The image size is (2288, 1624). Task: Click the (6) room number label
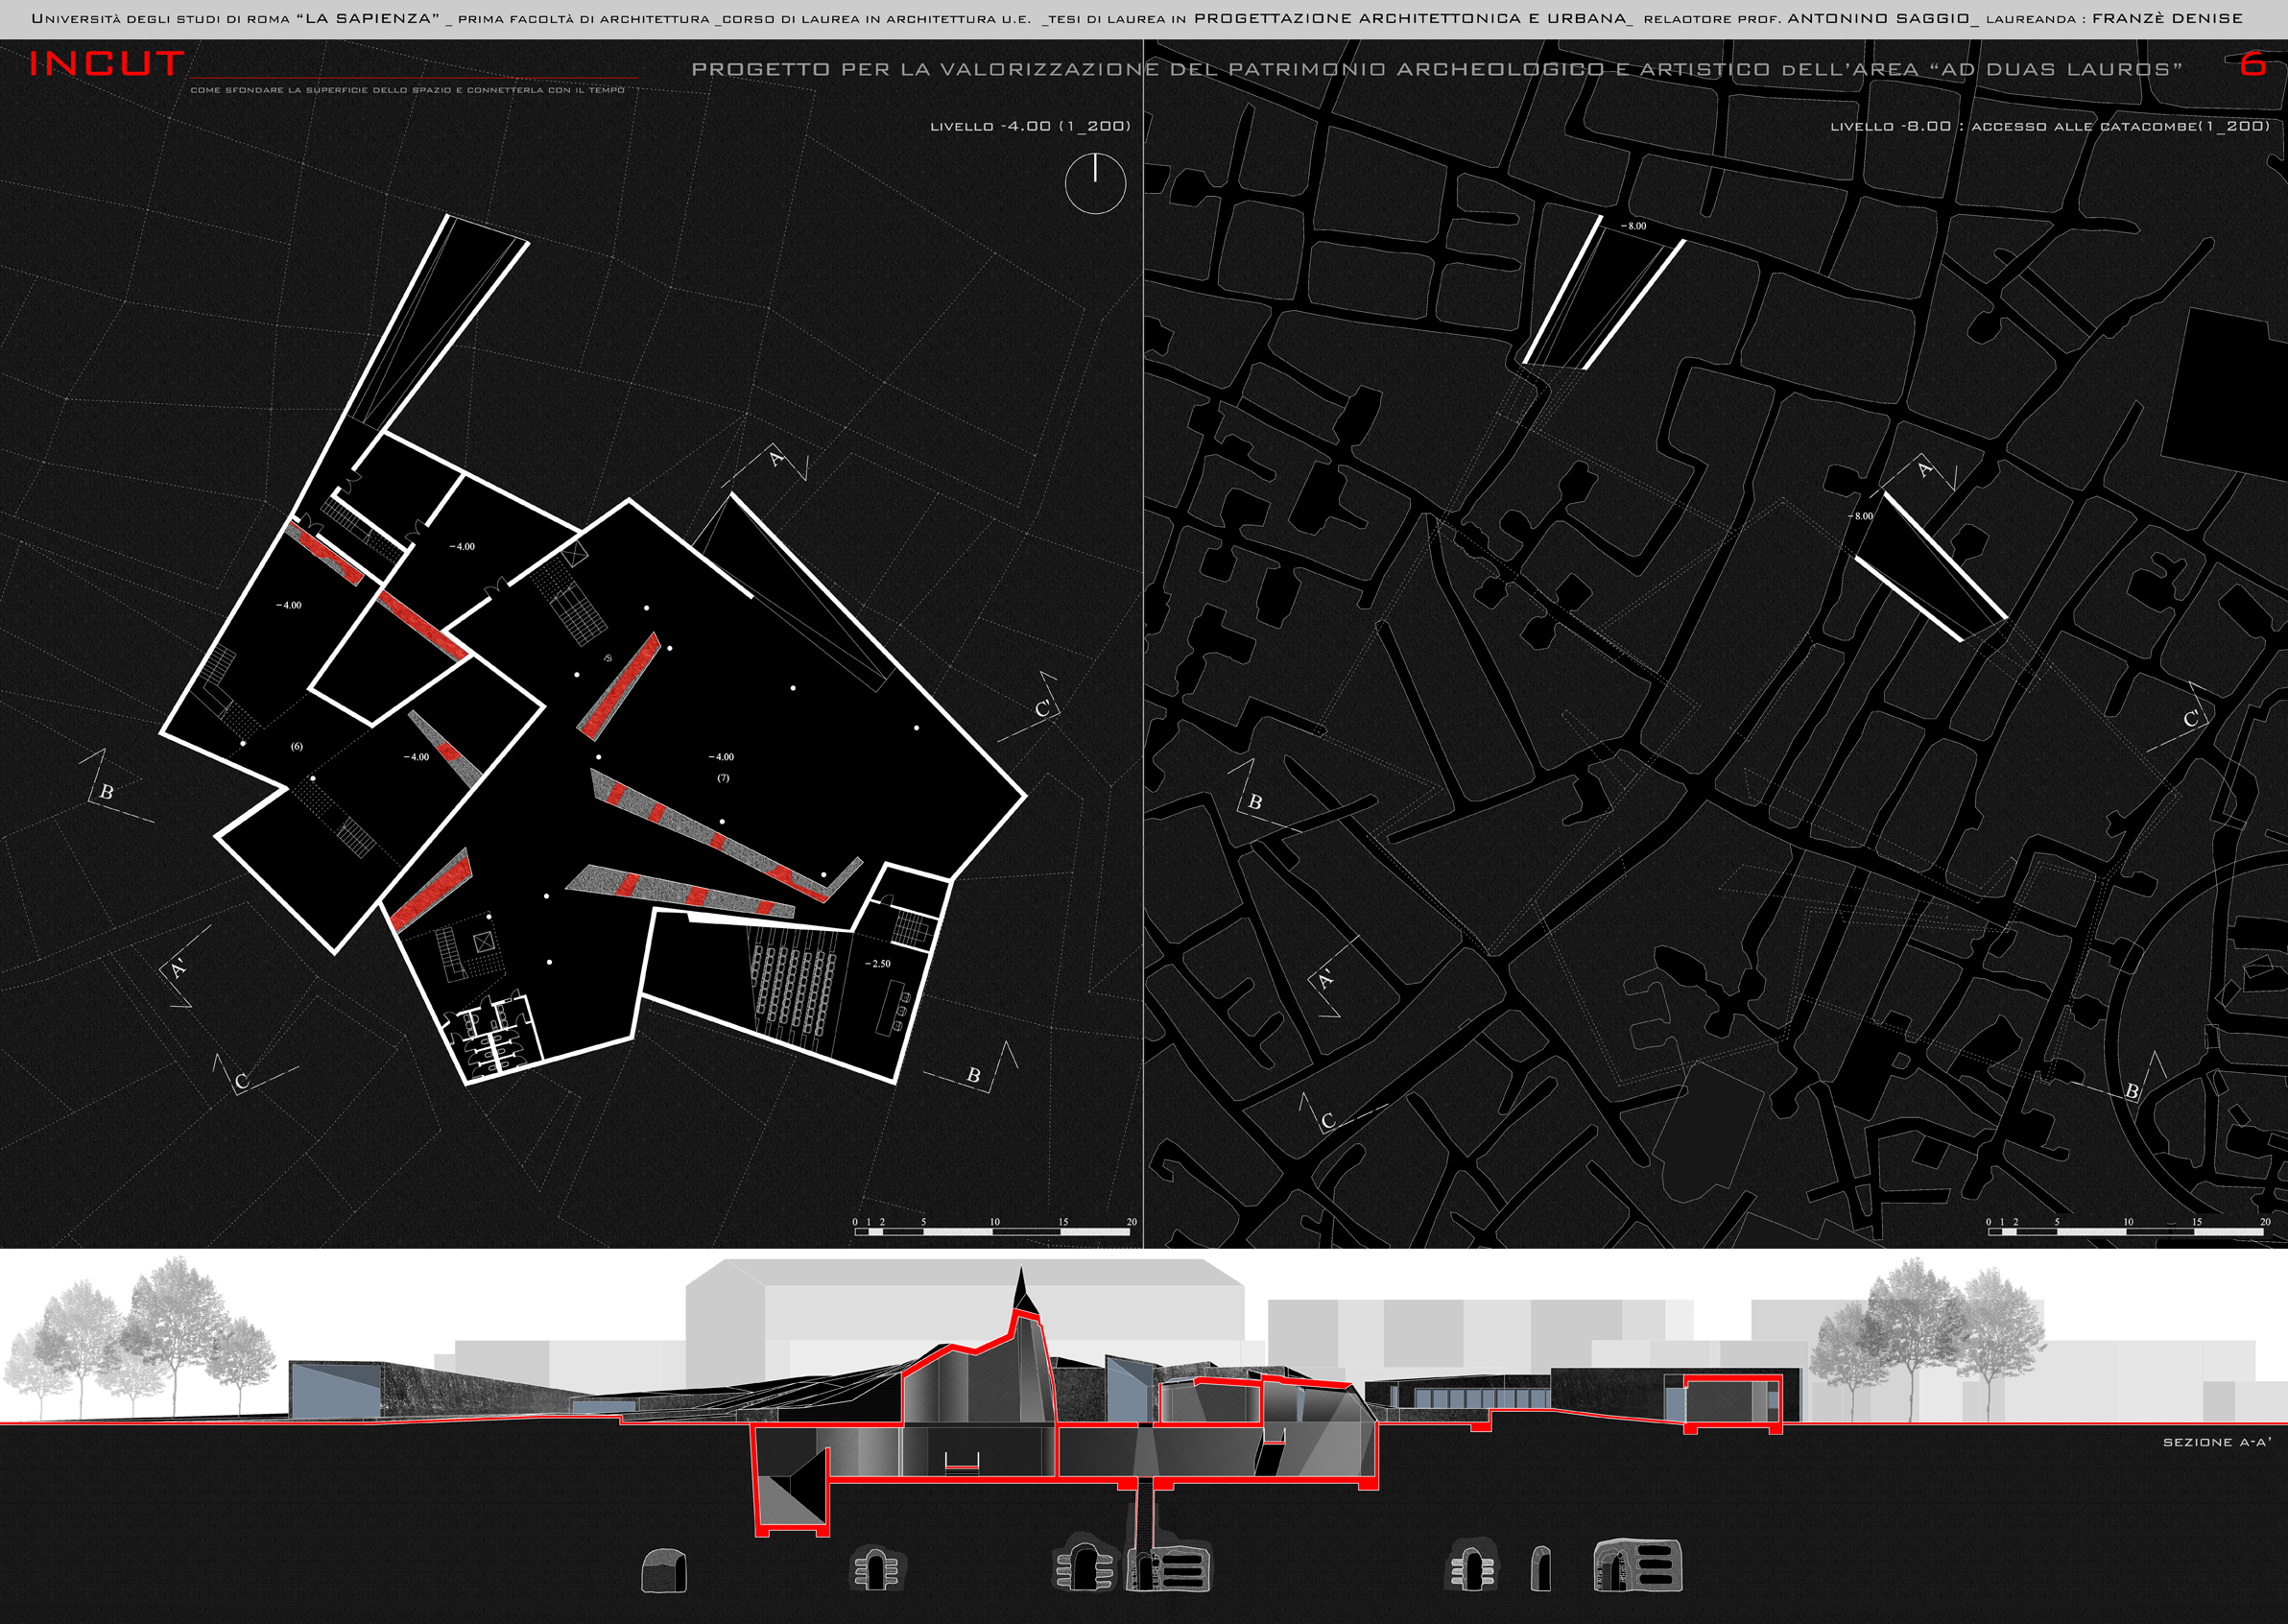click(x=296, y=746)
